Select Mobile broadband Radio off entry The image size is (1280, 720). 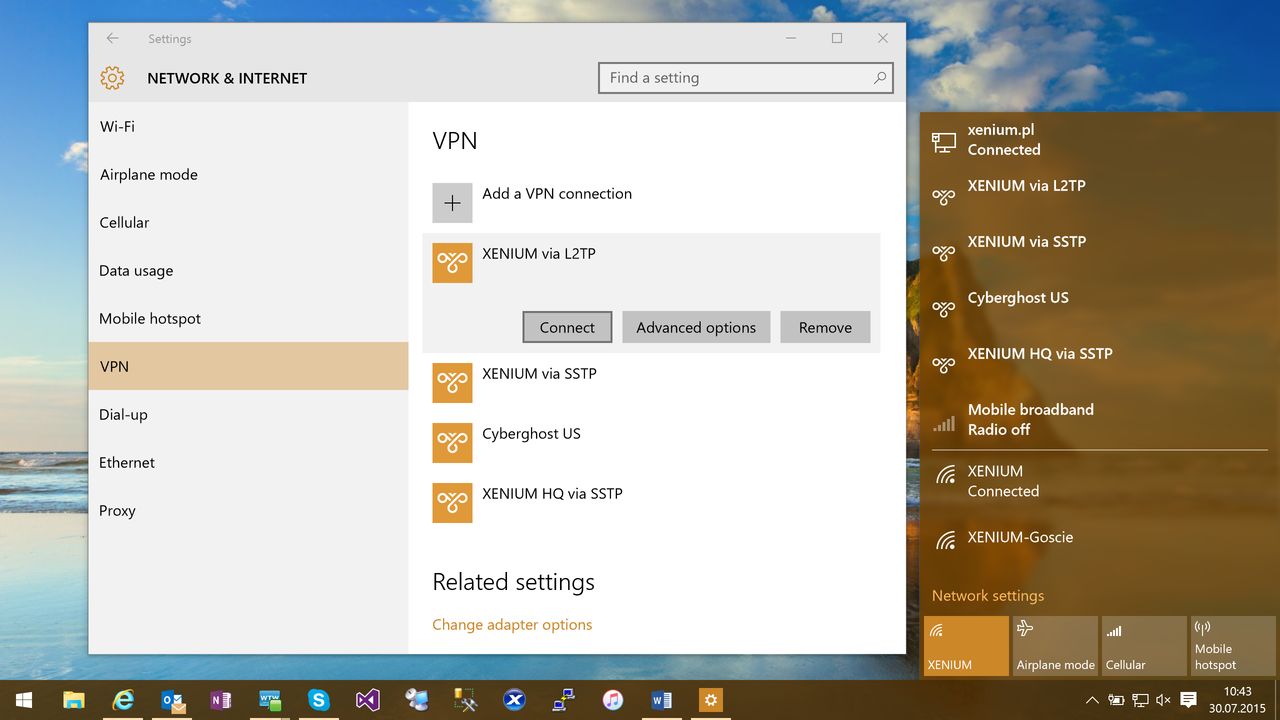pyautogui.click(x=1098, y=419)
